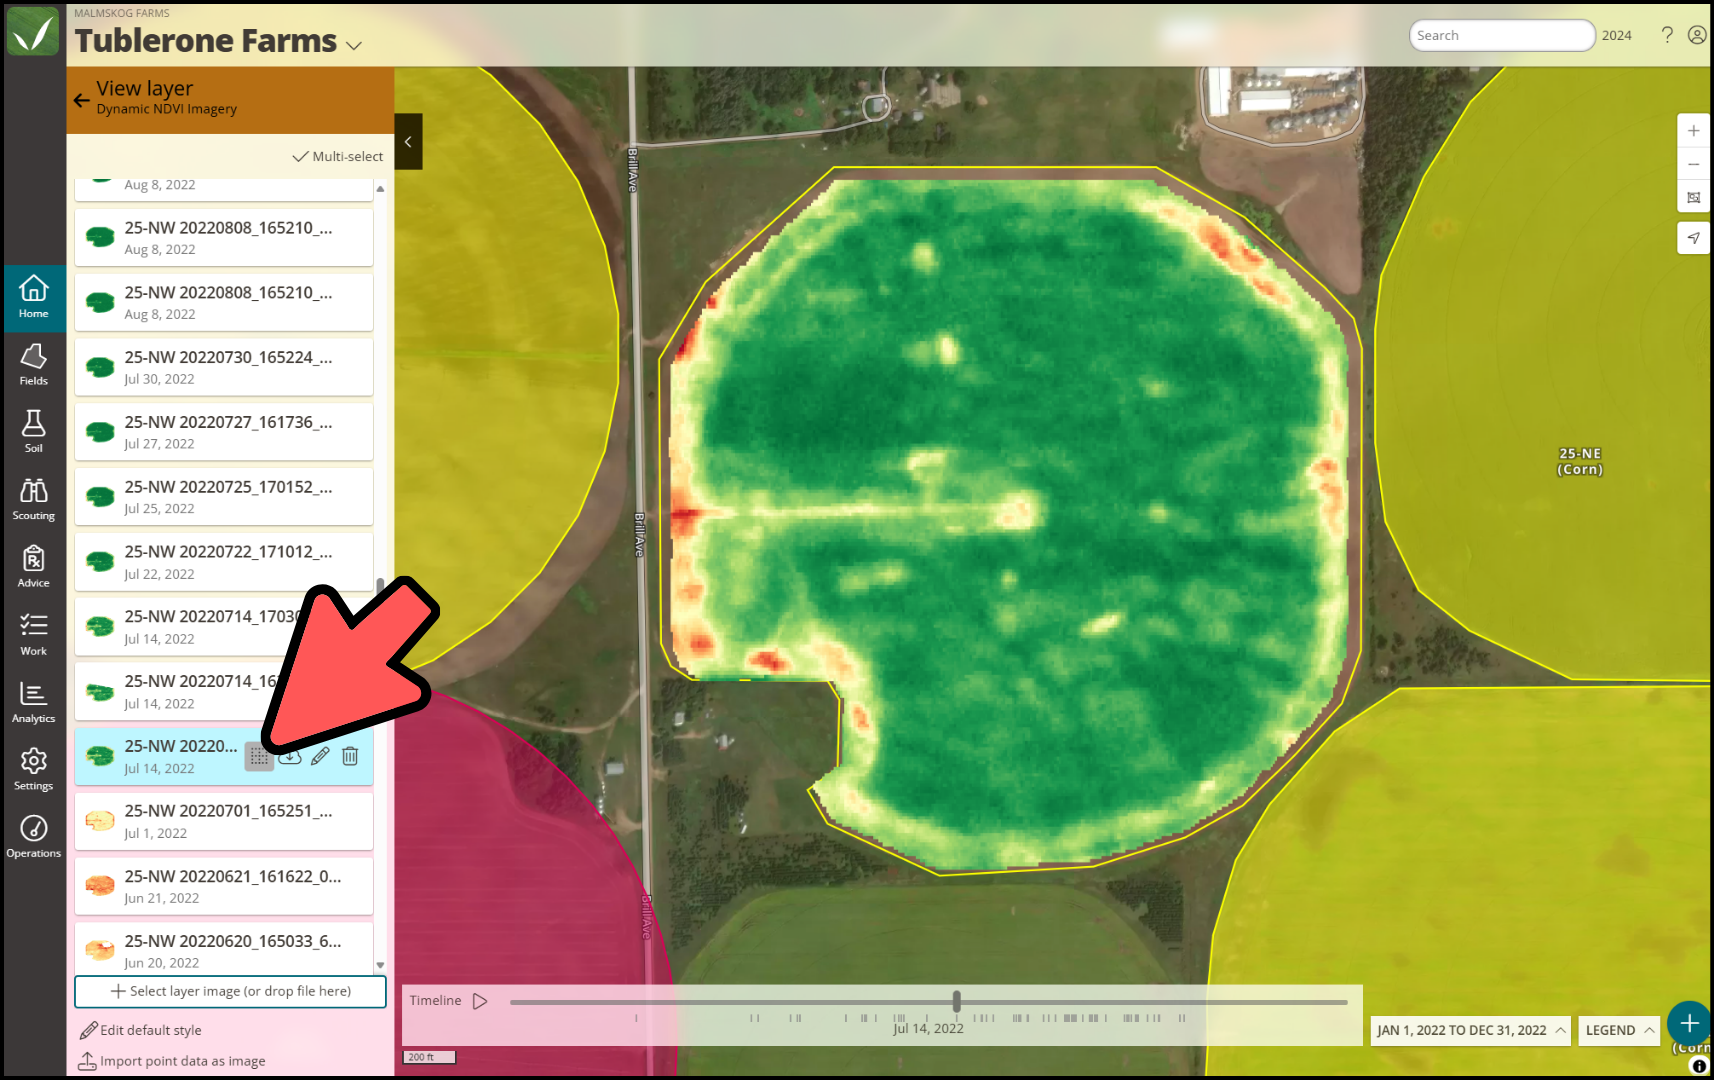Zoom in on the map
Viewport: 1715px width, 1080px height.
[1693, 131]
